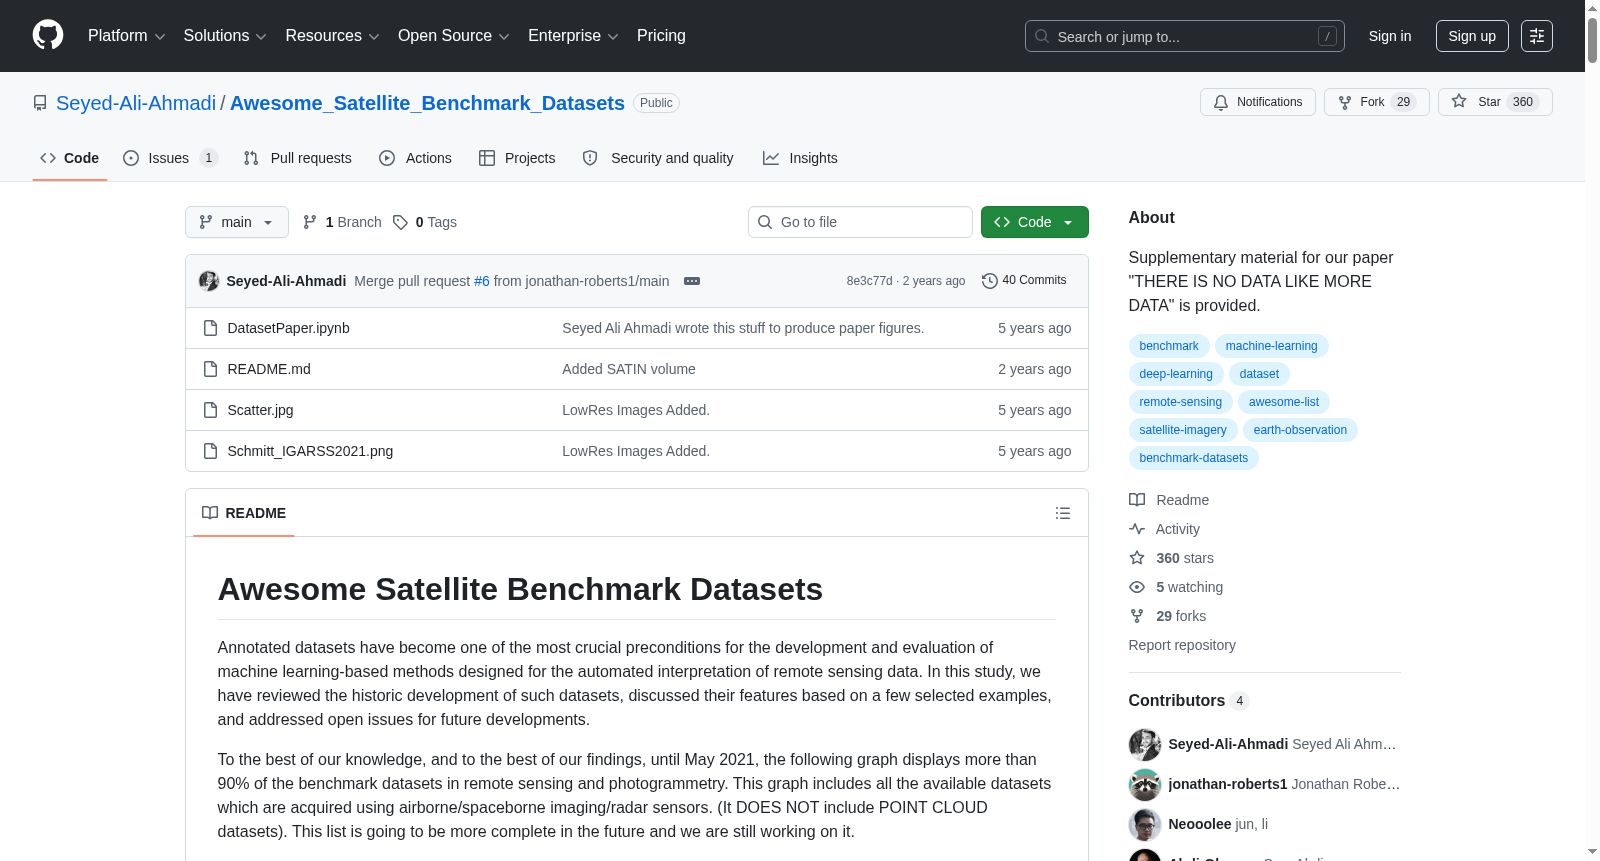
Task: Switch to Security and quality tab
Action: 658,158
